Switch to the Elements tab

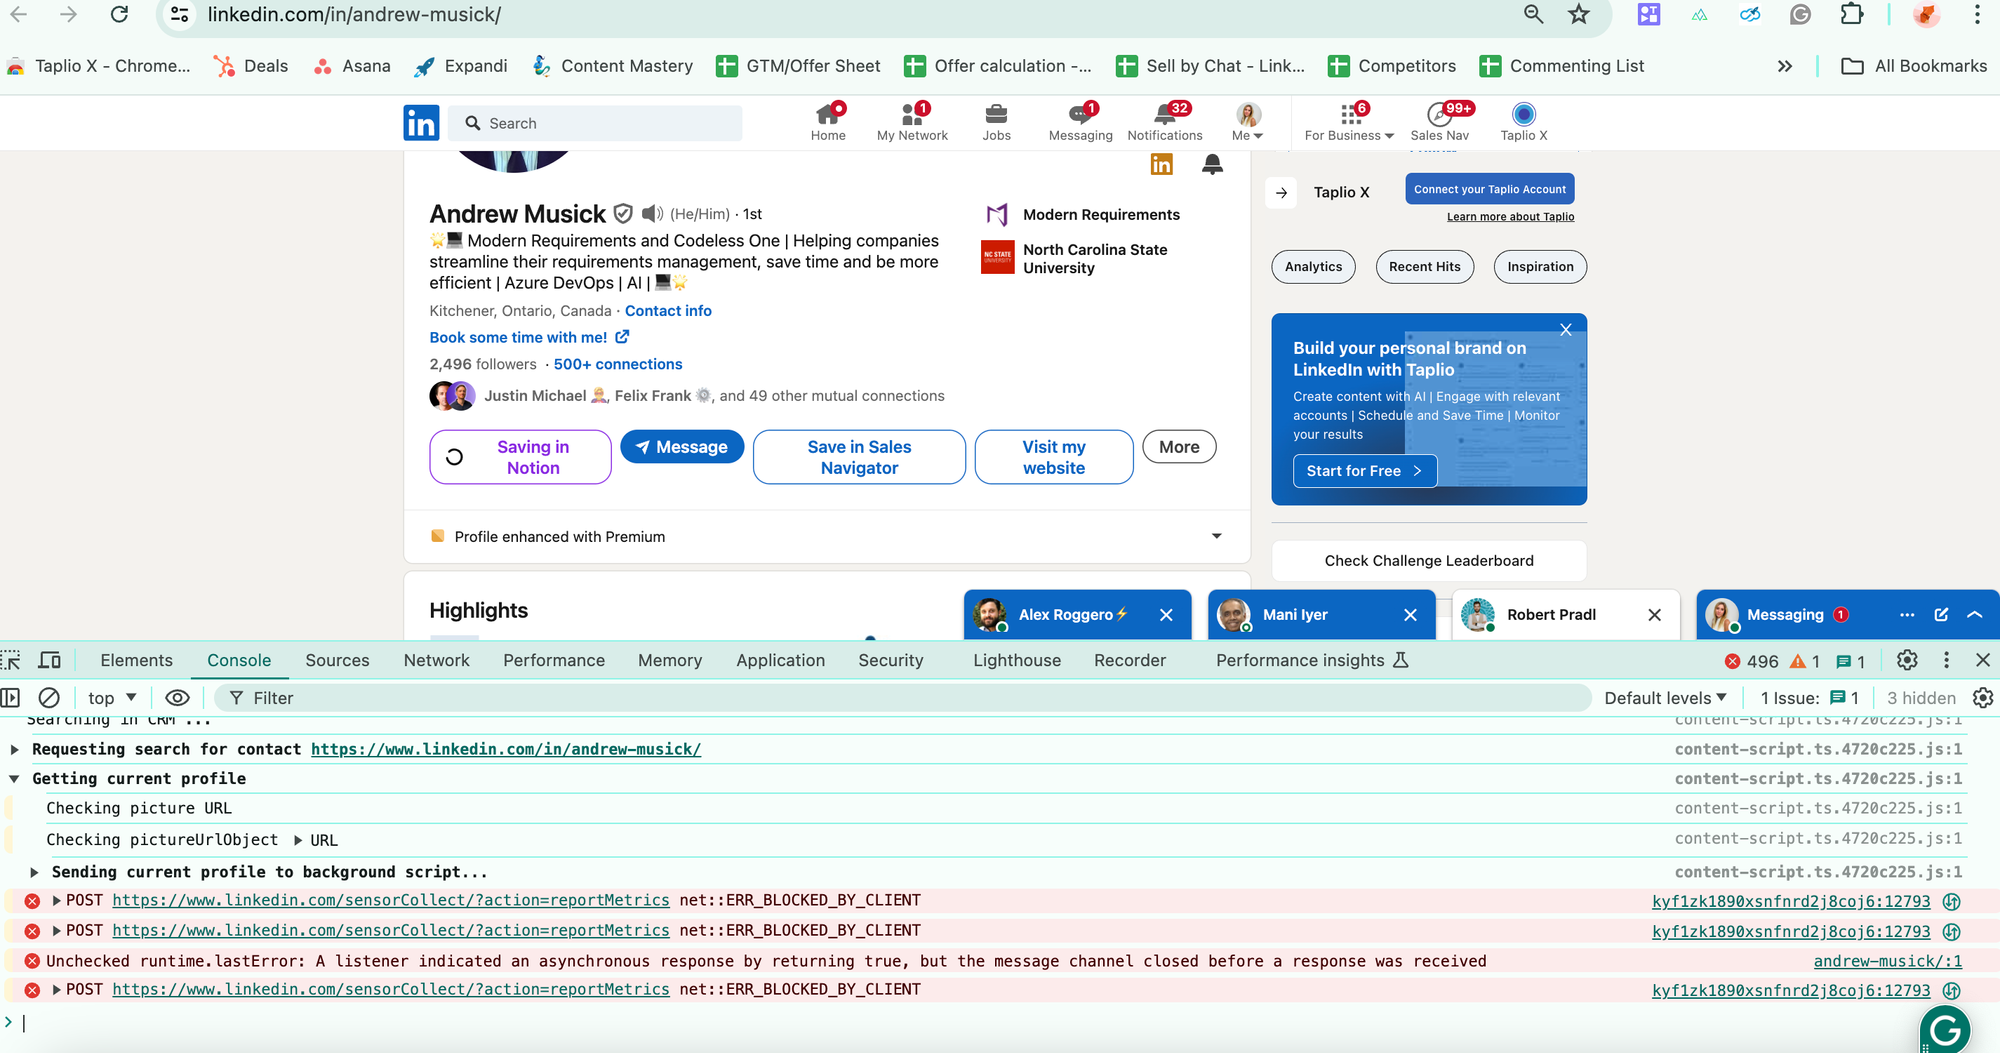136,660
